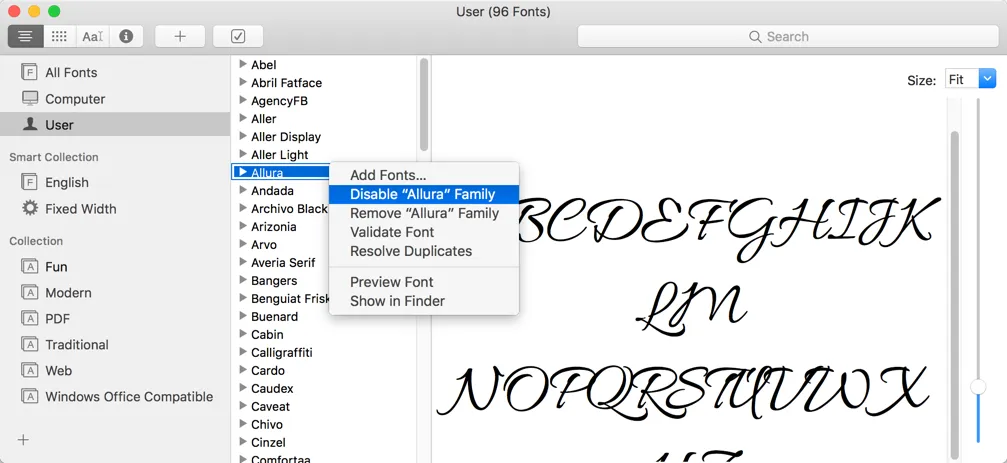Viewport: 1007px width, 463px height.
Task: Choose Remove "Allura" Family
Action: (424, 213)
